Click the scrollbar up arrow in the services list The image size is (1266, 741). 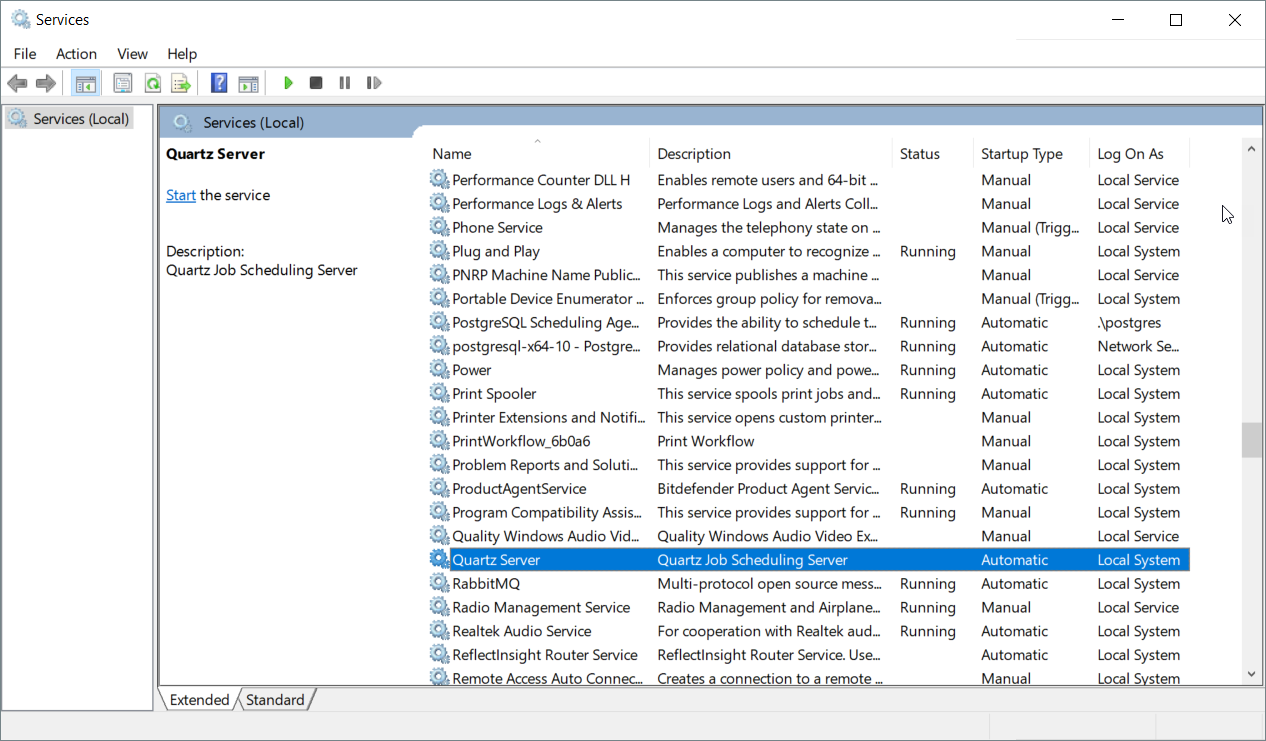click(1251, 149)
